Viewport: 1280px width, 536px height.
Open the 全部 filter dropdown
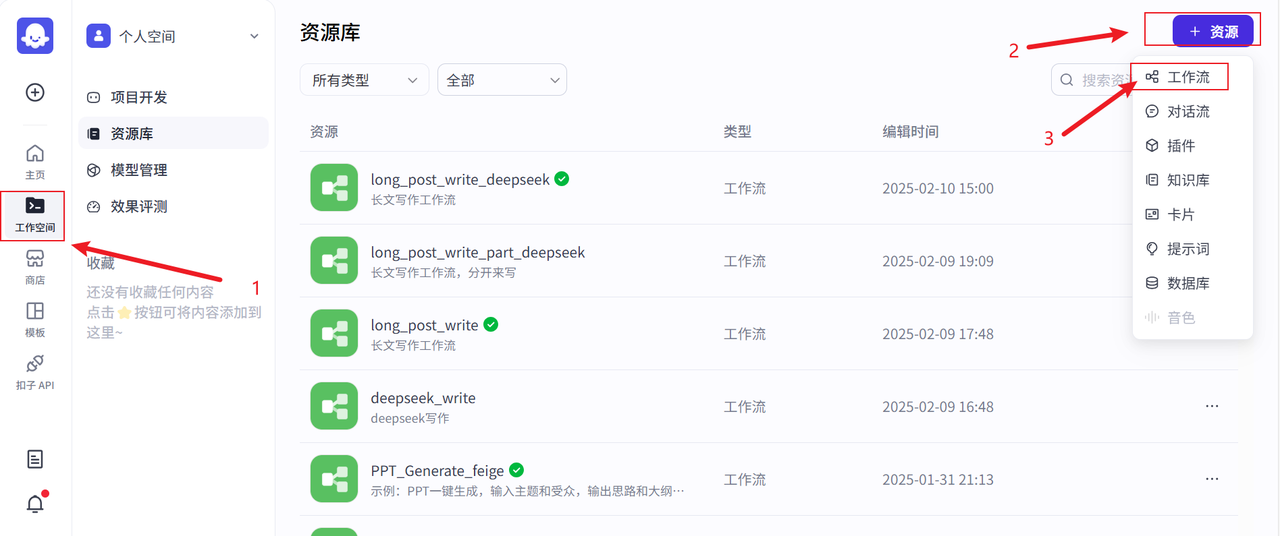click(x=502, y=80)
